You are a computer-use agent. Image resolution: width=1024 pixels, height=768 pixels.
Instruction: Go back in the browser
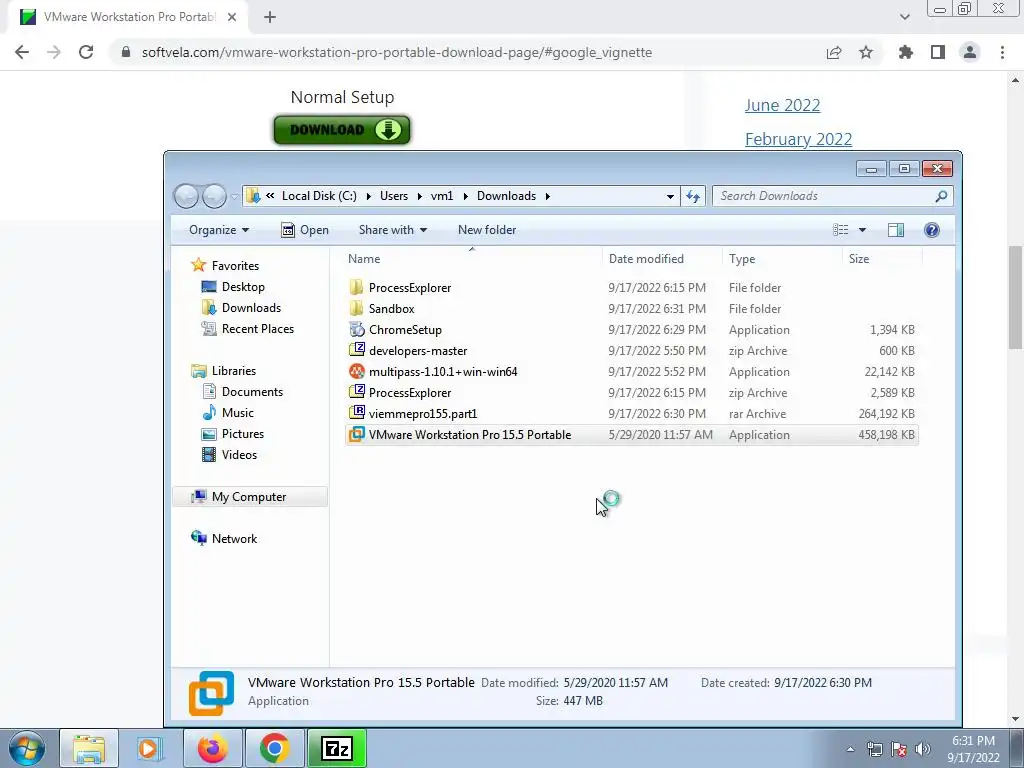(x=22, y=52)
